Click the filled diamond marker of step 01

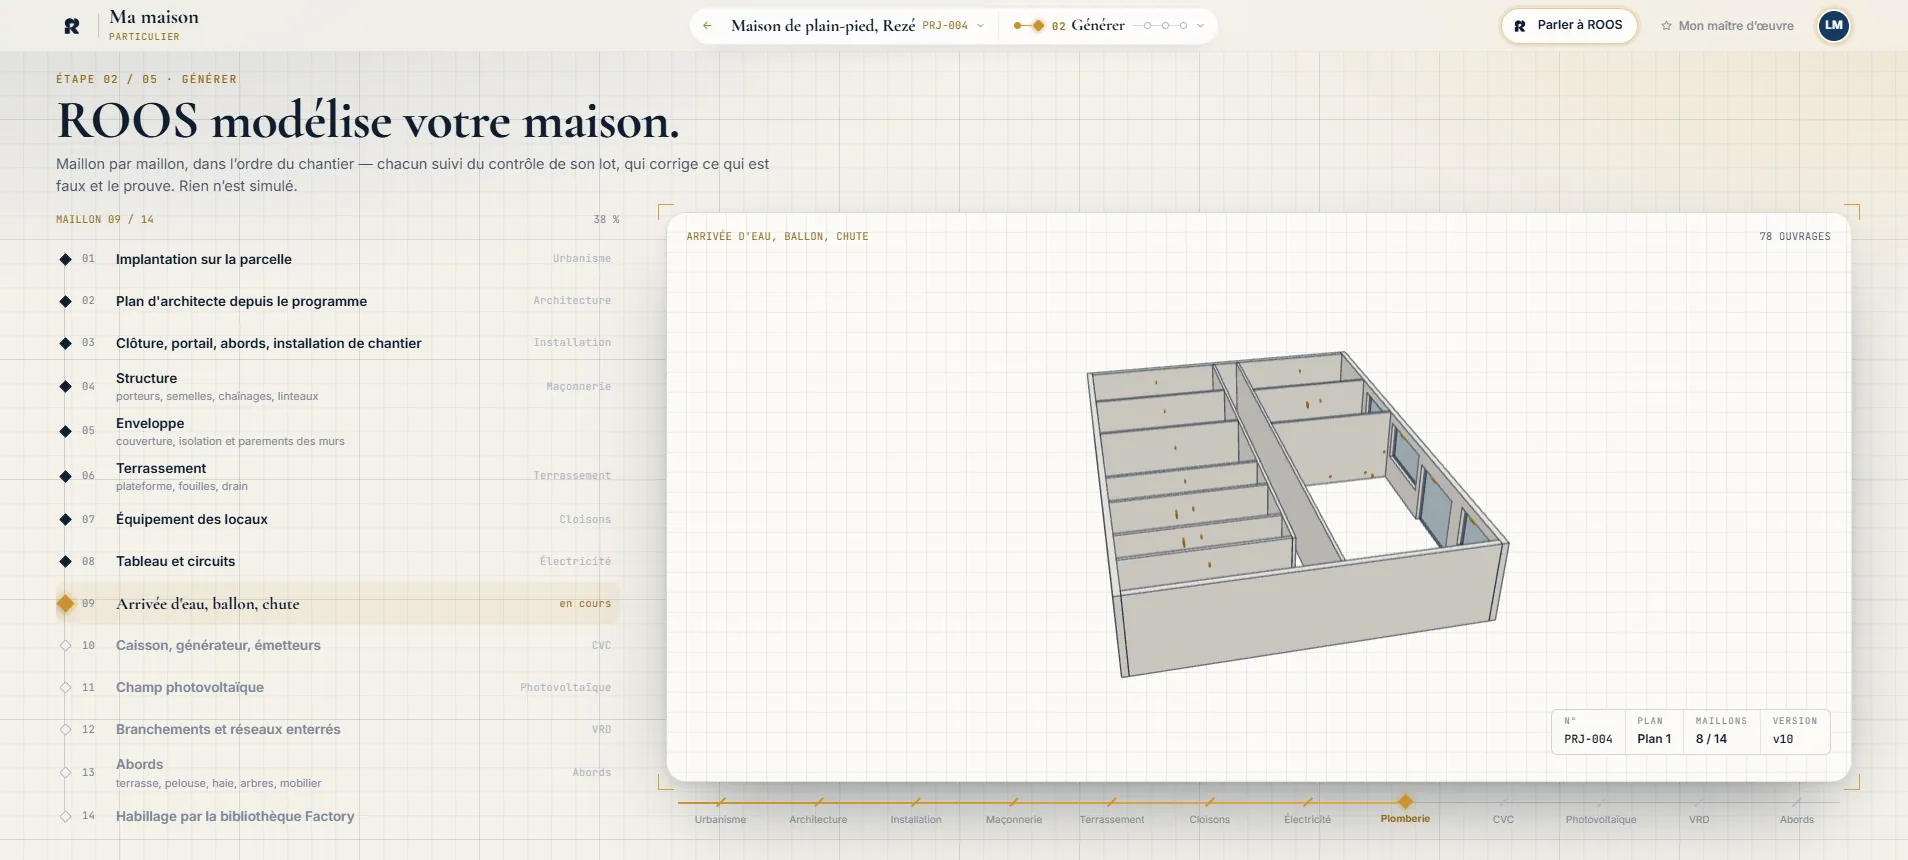tap(65, 259)
